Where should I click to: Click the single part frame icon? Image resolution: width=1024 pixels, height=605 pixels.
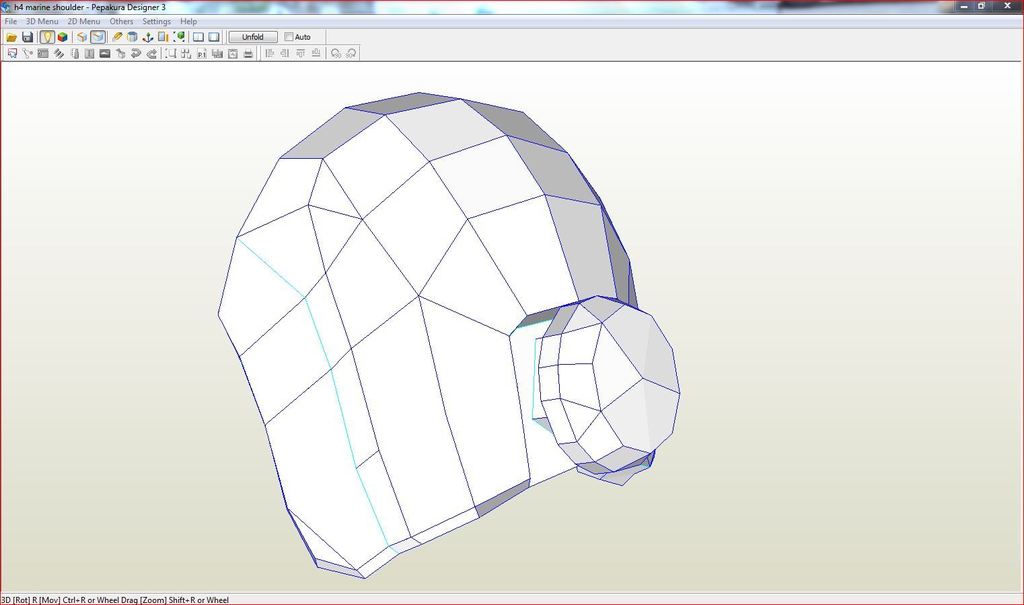(x=170, y=54)
